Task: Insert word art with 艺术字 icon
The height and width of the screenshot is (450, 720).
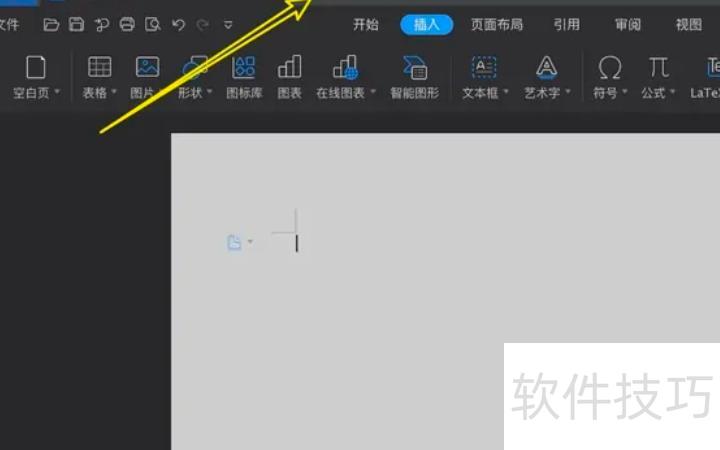Action: [x=546, y=68]
